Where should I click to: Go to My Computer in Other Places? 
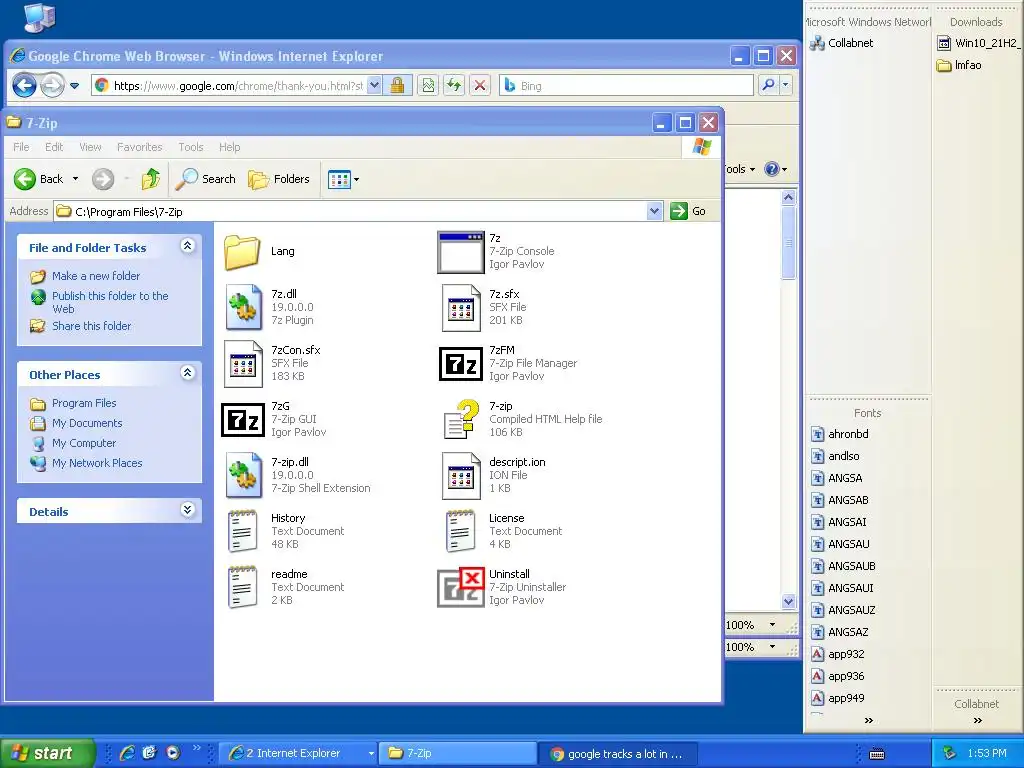pyautogui.click(x=84, y=443)
